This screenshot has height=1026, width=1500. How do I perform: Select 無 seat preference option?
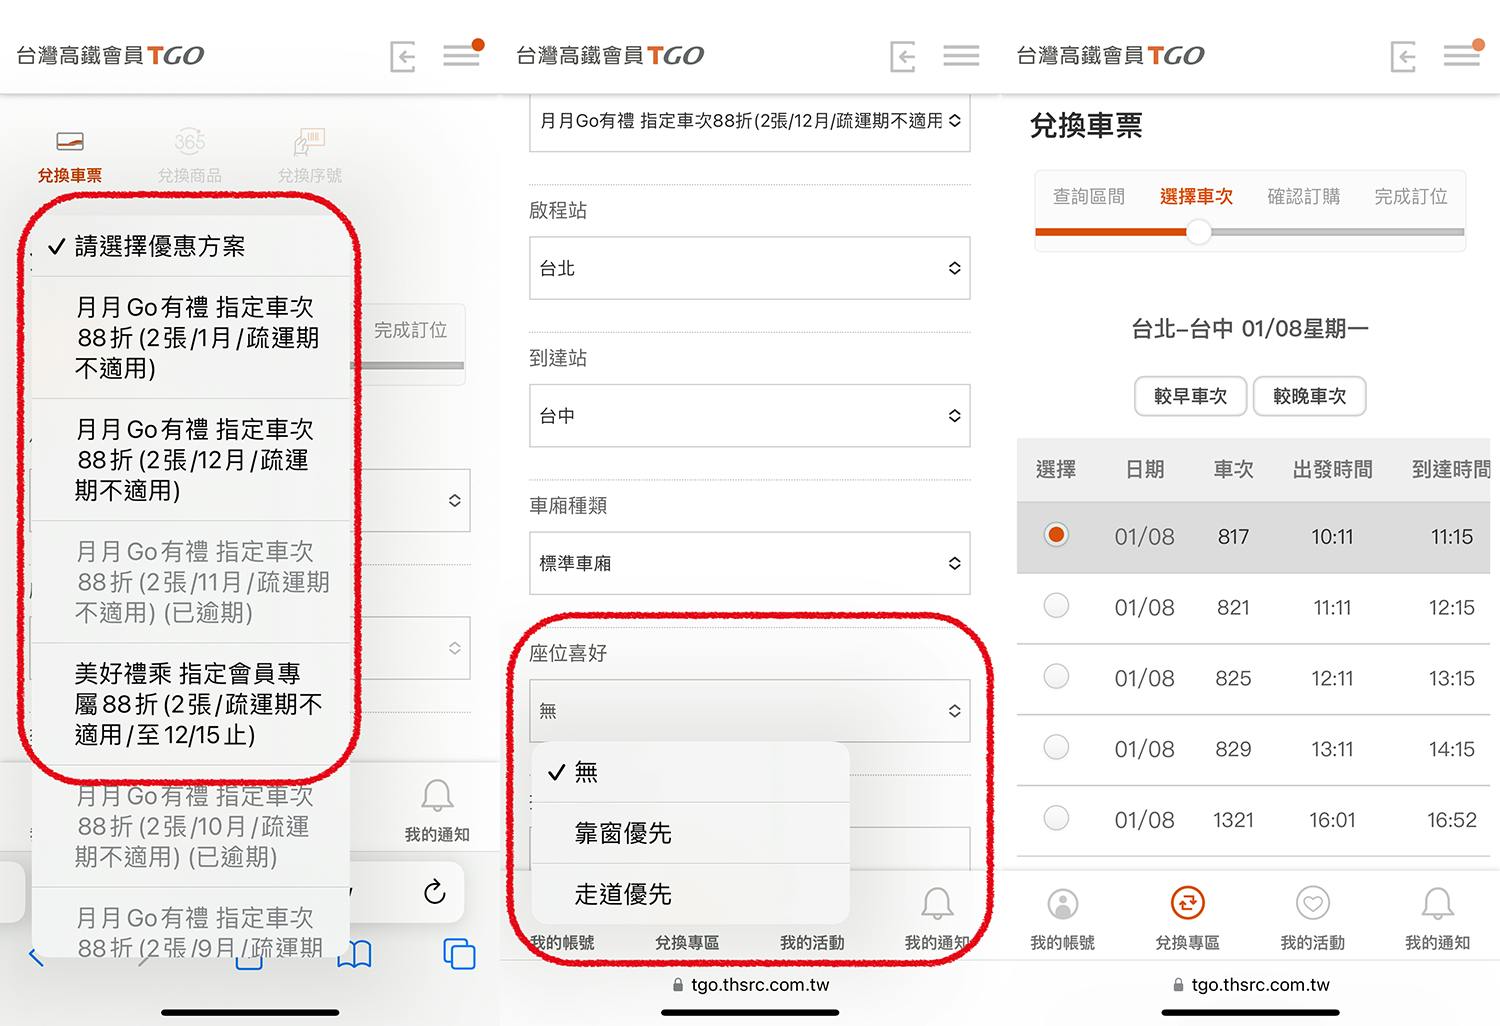[690, 772]
